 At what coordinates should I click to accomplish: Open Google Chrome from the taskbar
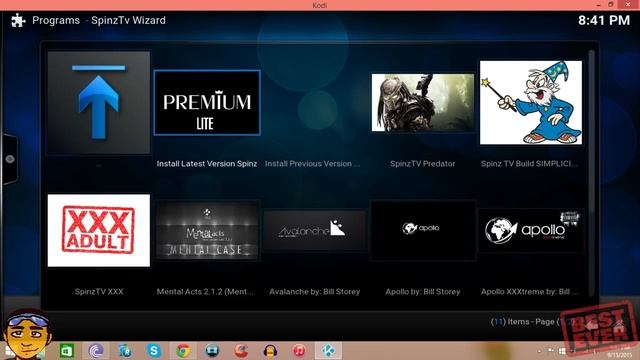click(x=183, y=351)
